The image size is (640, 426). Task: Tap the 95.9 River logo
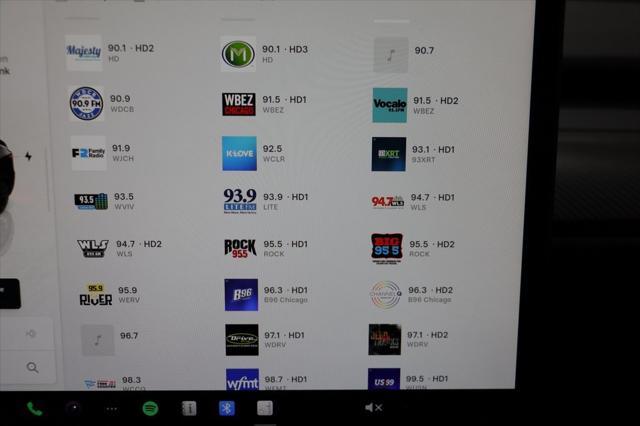coord(96,295)
